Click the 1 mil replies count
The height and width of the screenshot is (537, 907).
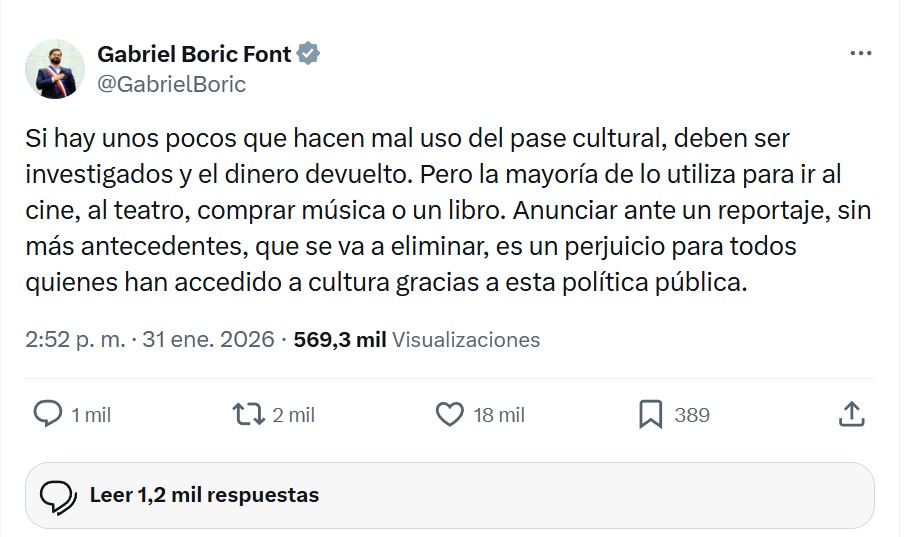click(x=91, y=415)
